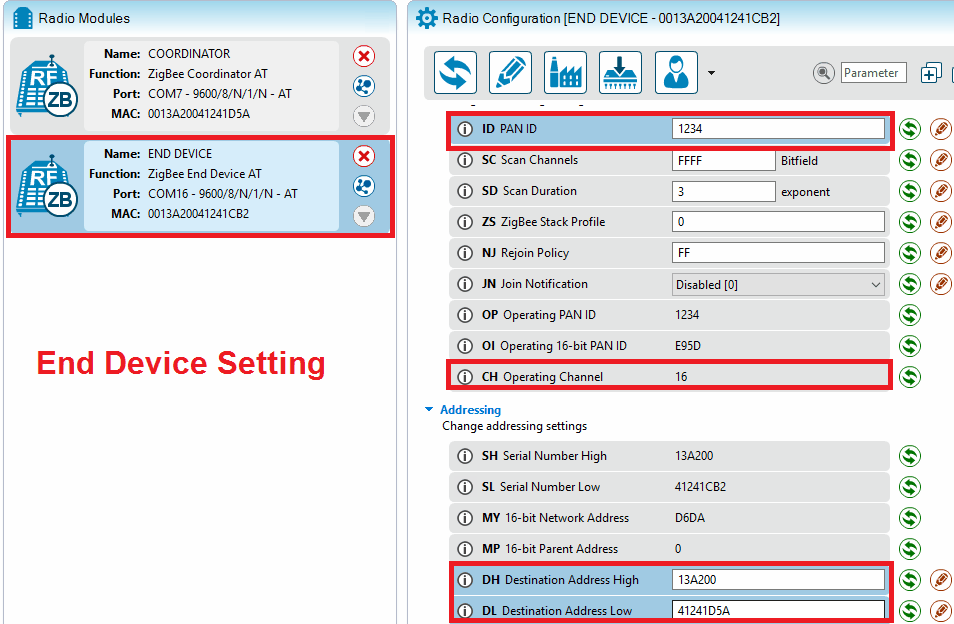This screenshot has width=954, height=624.
Task: Discover network nodes for END DEVICE module
Action: coord(364,186)
